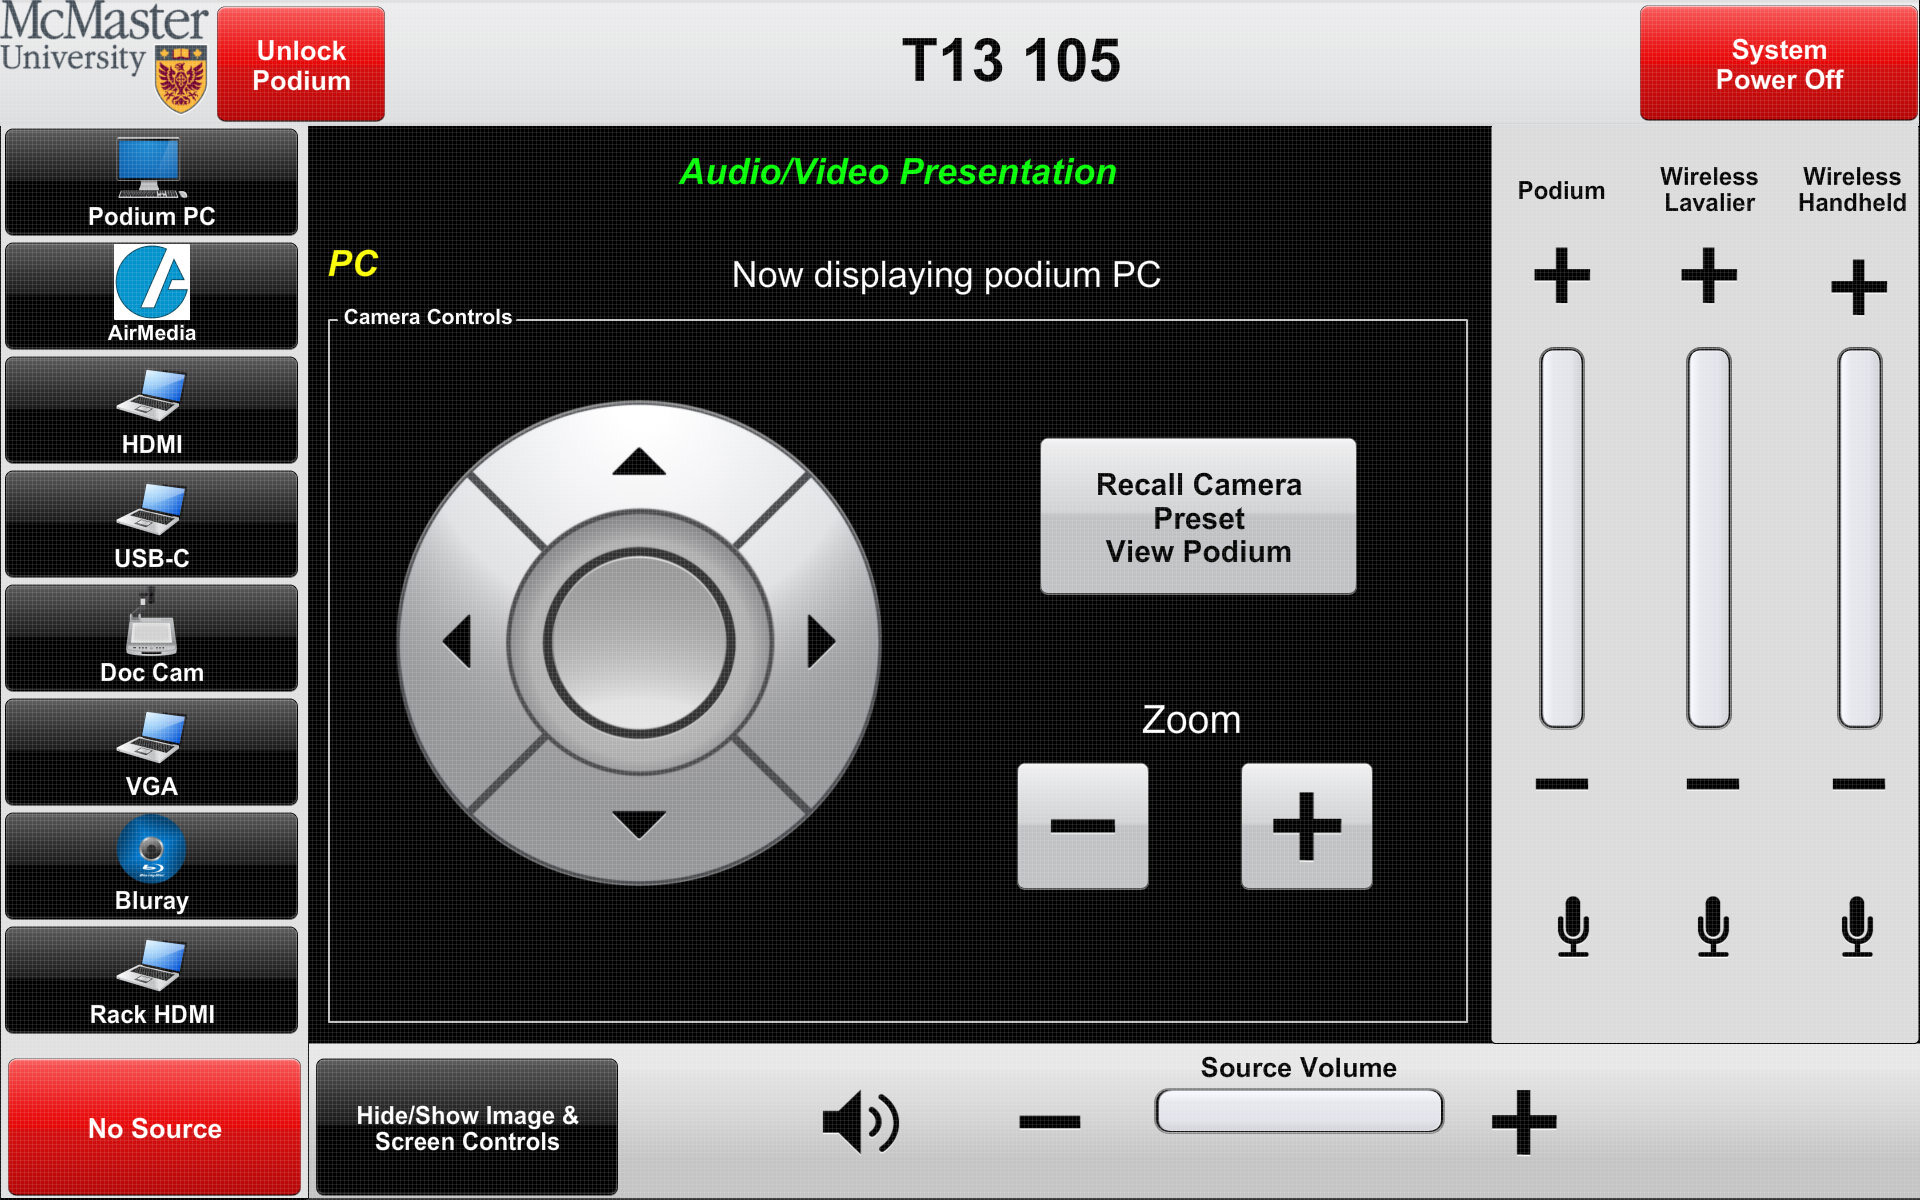Select the Doc Cam source
The image size is (1920, 1200).
(x=151, y=638)
